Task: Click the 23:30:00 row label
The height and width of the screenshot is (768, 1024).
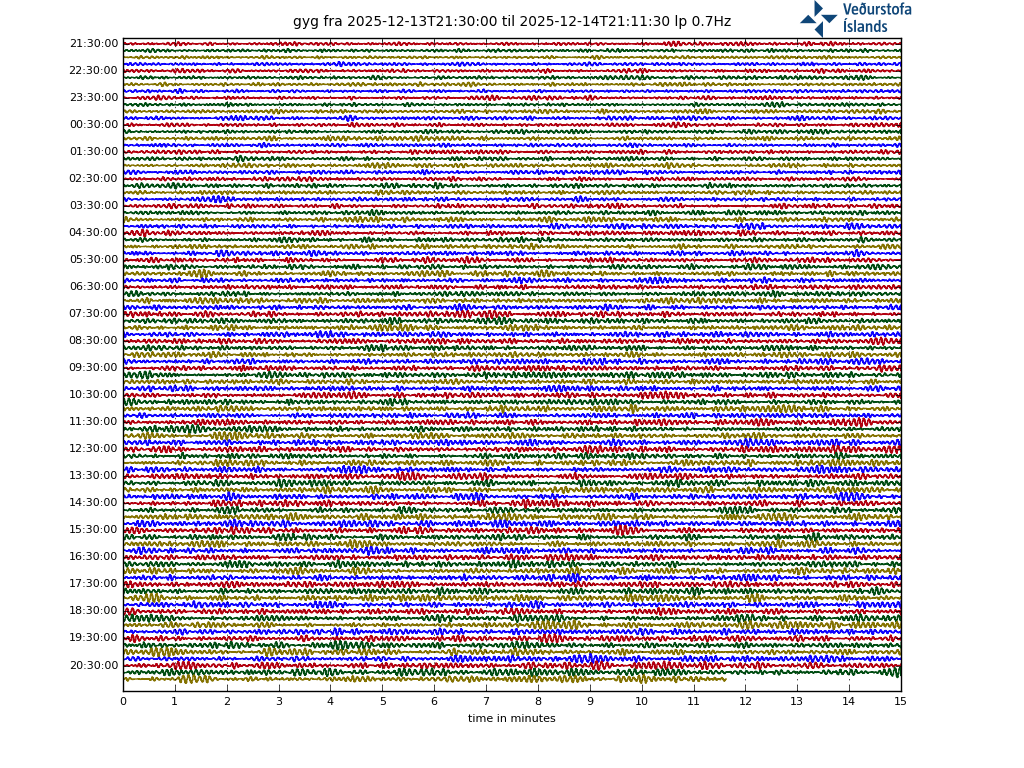Action: click(94, 98)
